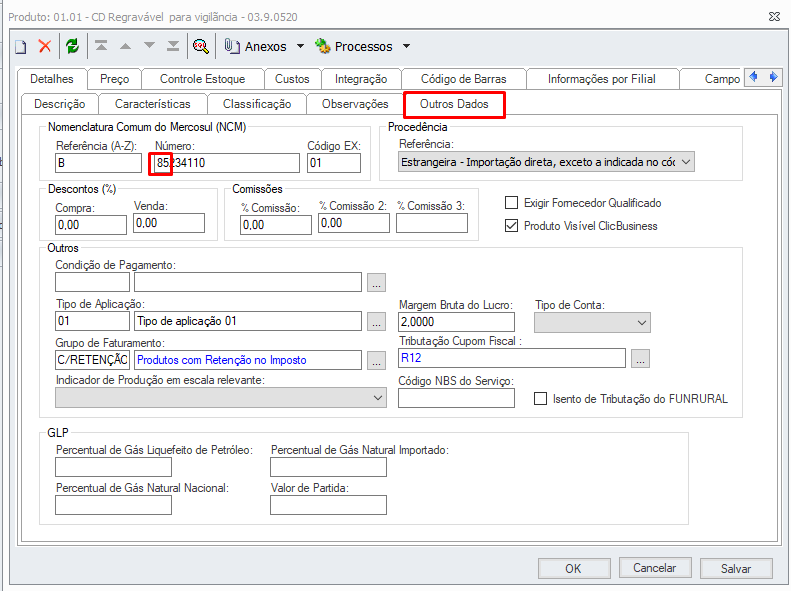Viewport: 791px width, 591px height.
Task: Click the Código NBS do Serviço field
Action: tap(457, 398)
